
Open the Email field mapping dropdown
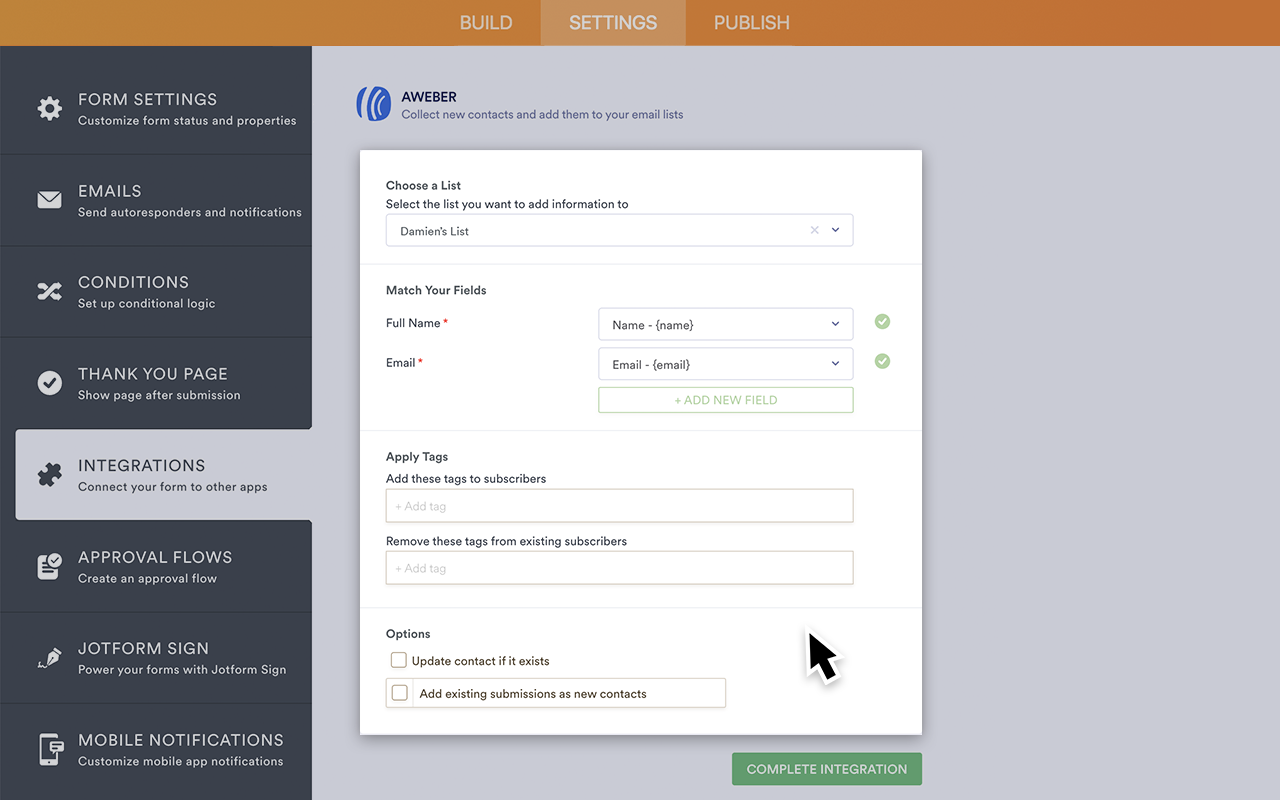click(x=725, y=364)
